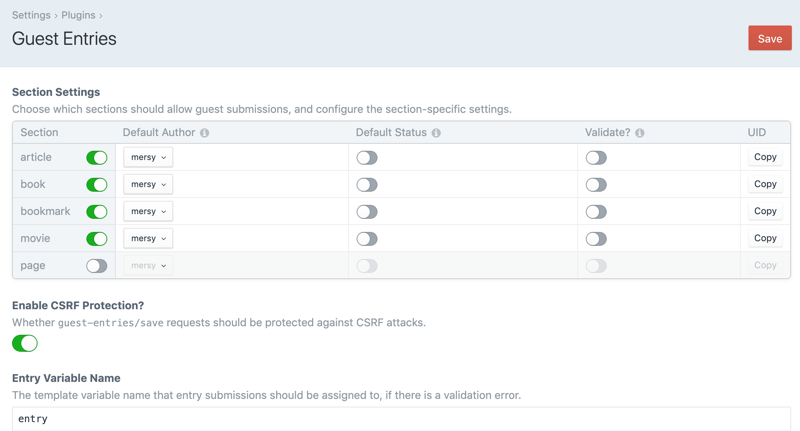Click the info icon beside Validate?
Image resolution: width=800 pixels, height=431 pixels.
coord(640,133)
